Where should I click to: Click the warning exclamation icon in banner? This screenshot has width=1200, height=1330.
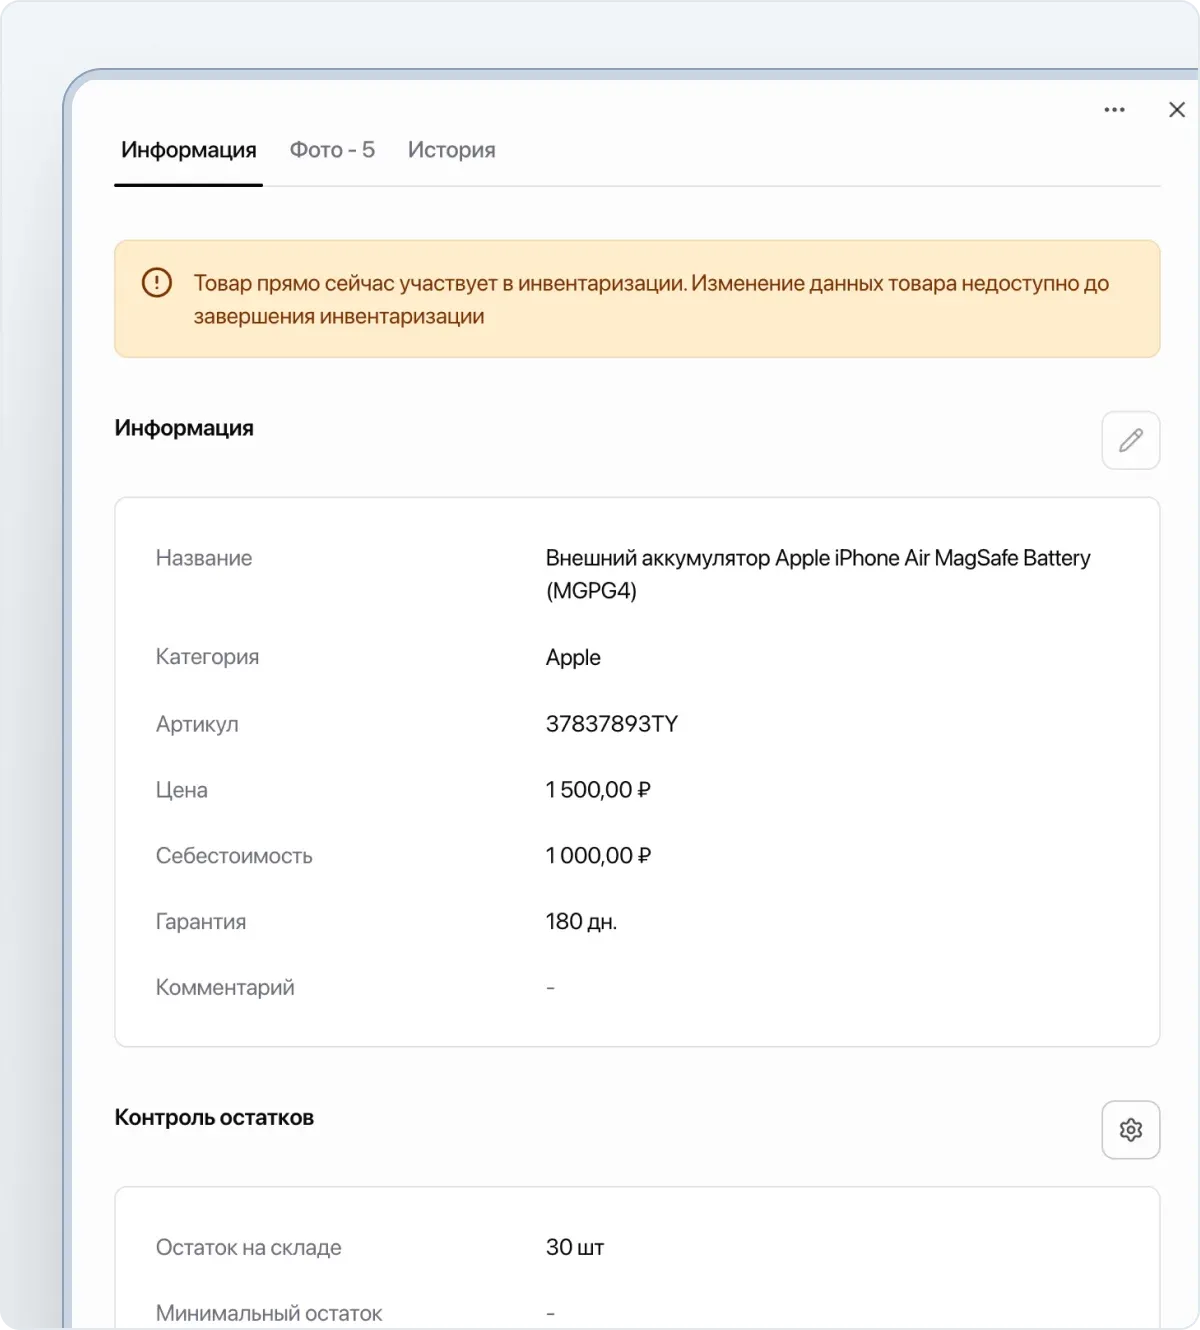point(157,283)
